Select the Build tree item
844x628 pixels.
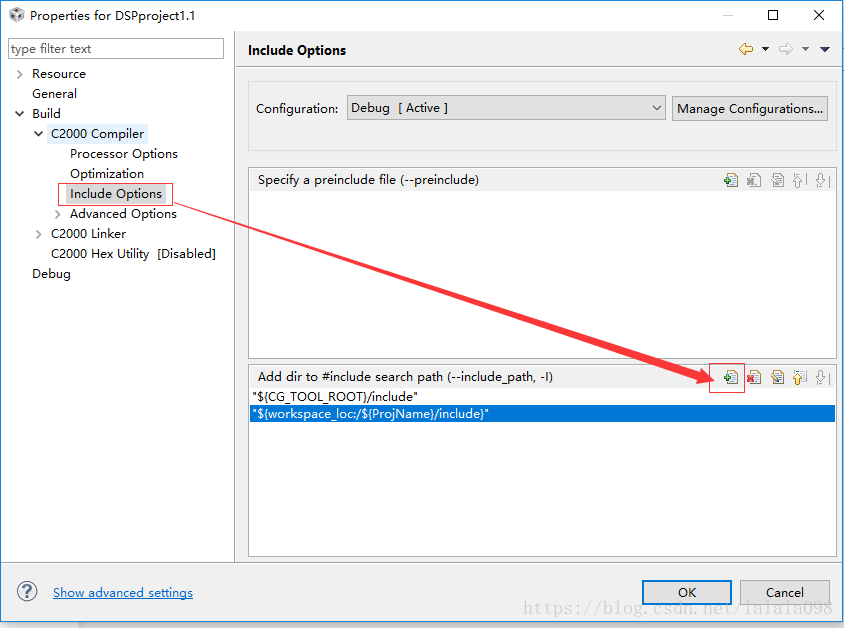click(46, 114)
